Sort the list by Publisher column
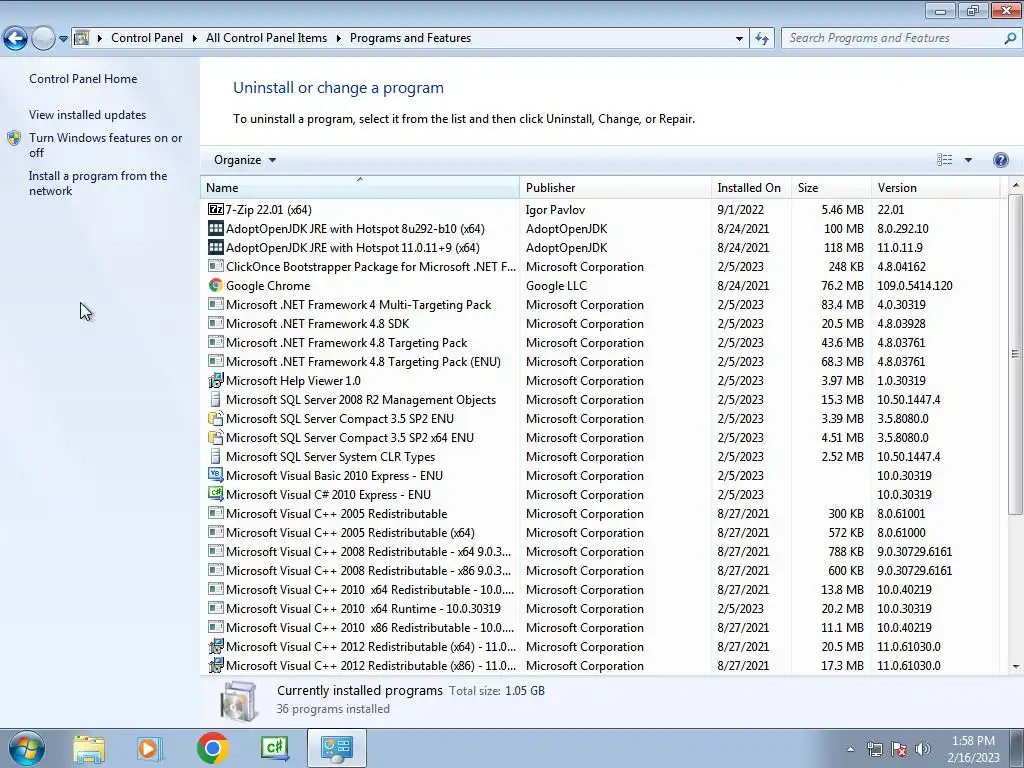The height and width of the screenshot is (768, 1024). point(615,187)
